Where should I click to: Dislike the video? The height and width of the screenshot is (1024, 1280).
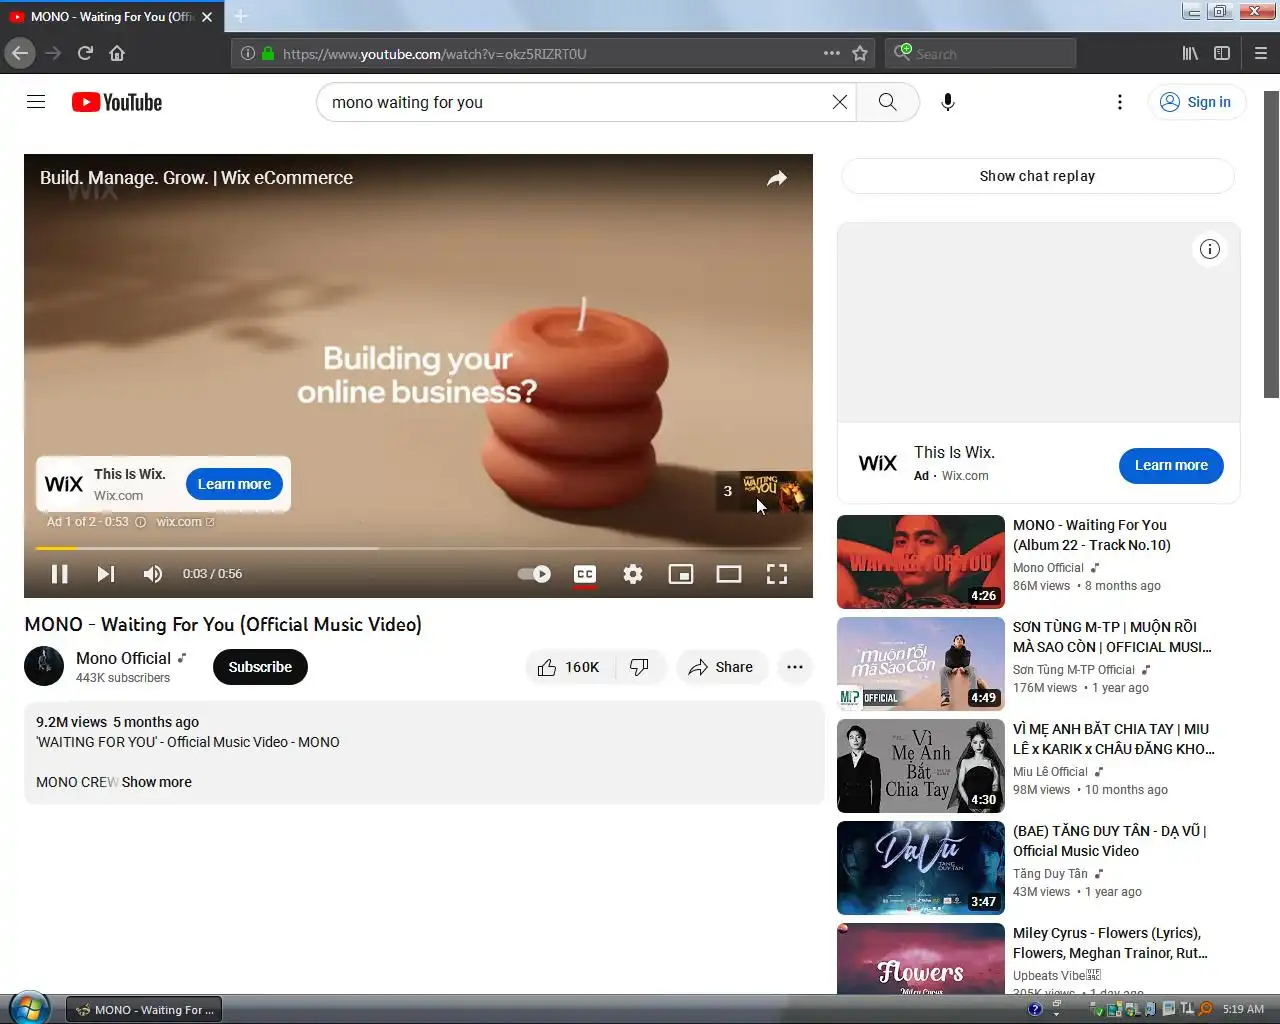(639, 667)
